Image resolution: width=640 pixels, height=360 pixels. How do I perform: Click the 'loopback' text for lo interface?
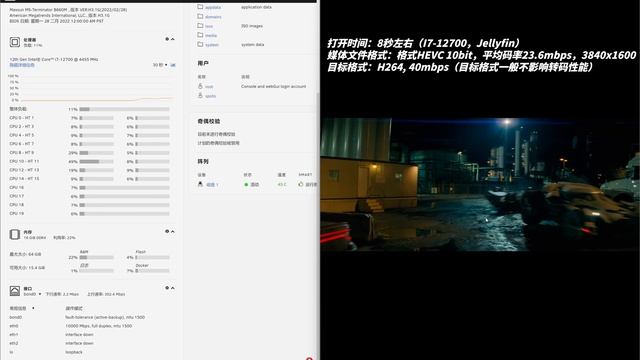click(74, 352)
